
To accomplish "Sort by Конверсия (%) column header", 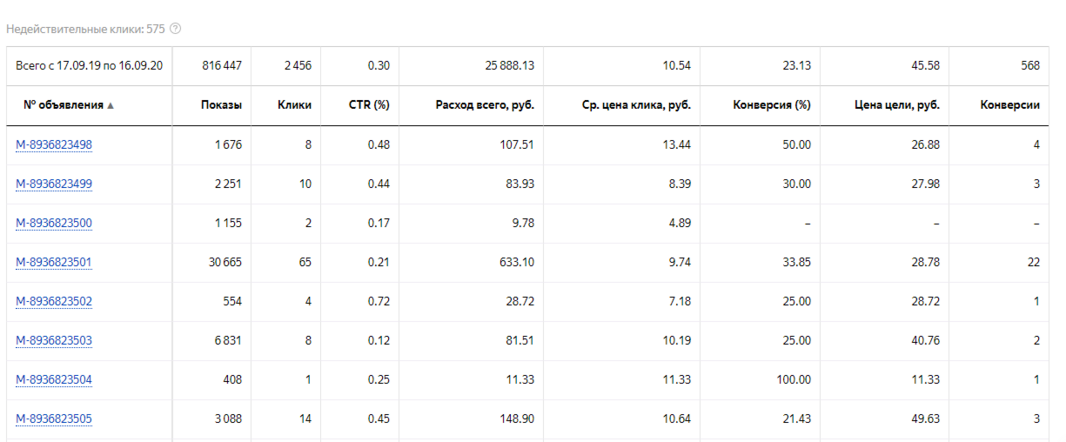I will click(x=771, y=105).
